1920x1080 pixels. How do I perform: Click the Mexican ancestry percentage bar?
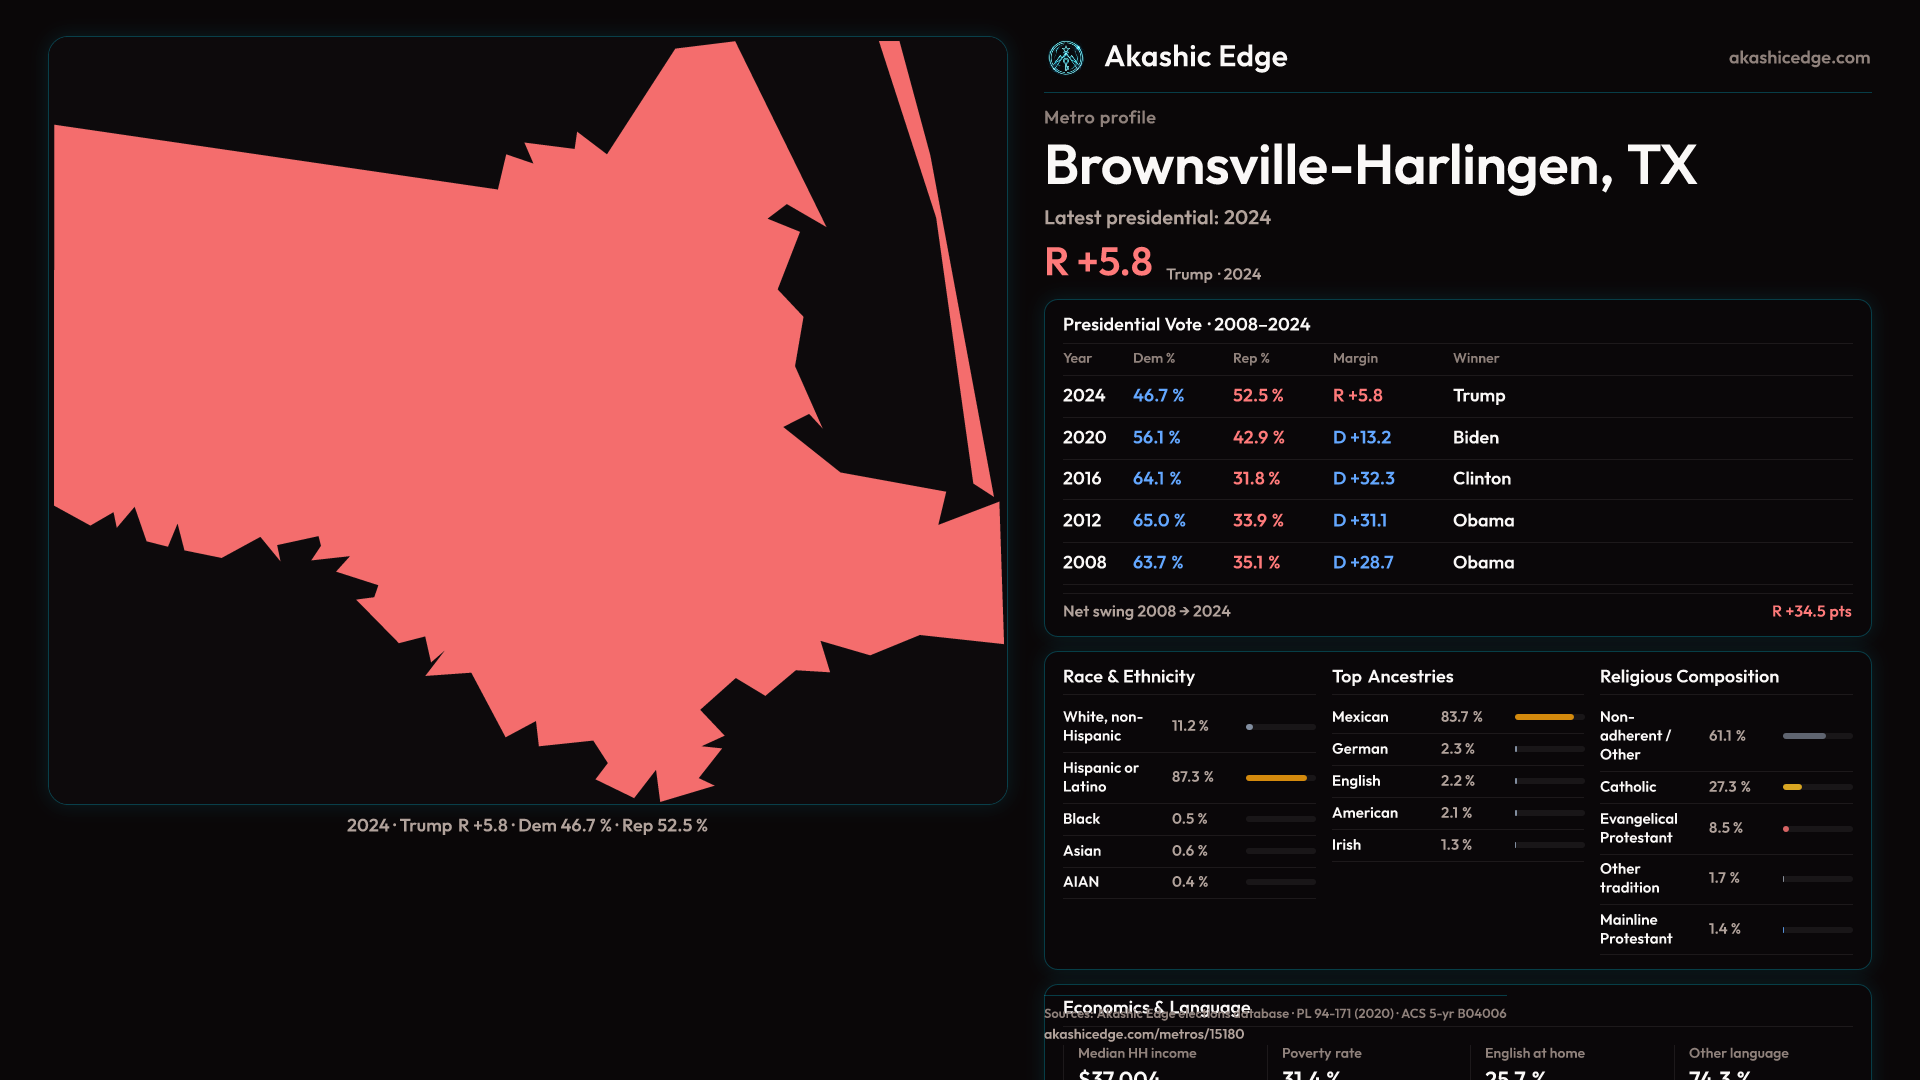point(1548,717)
